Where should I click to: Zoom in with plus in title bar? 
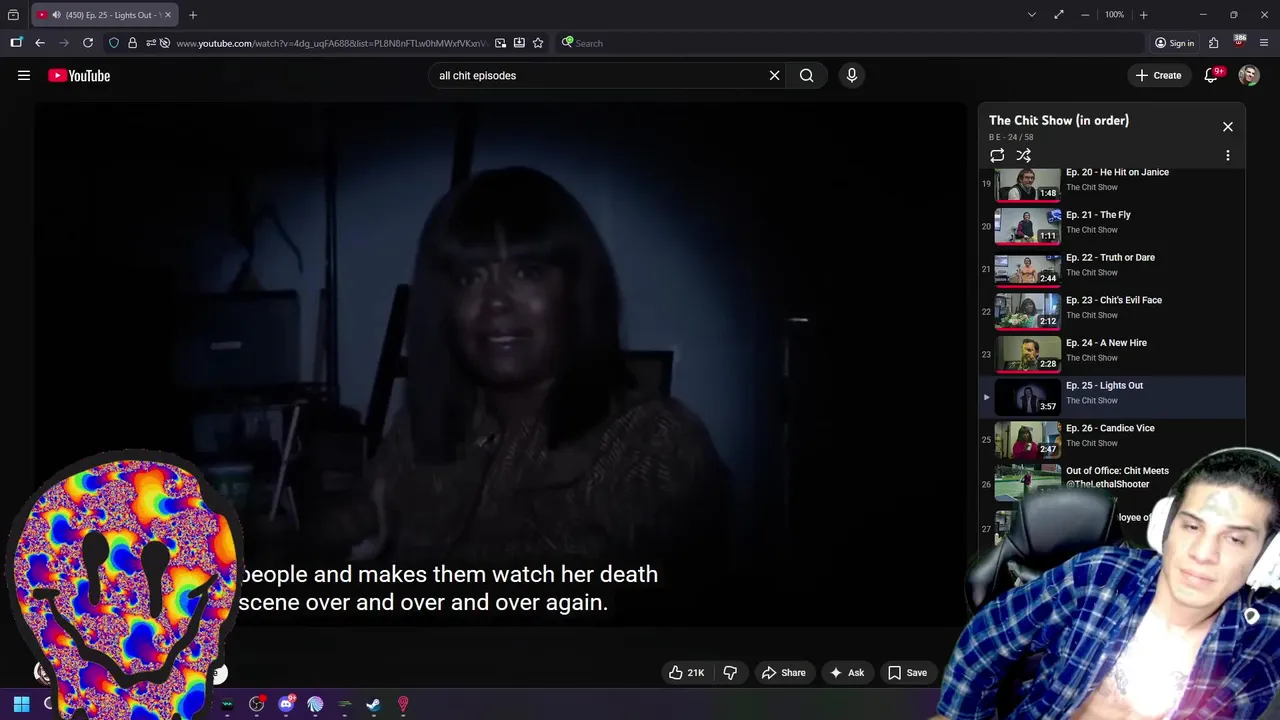[x=1143, y=15]
